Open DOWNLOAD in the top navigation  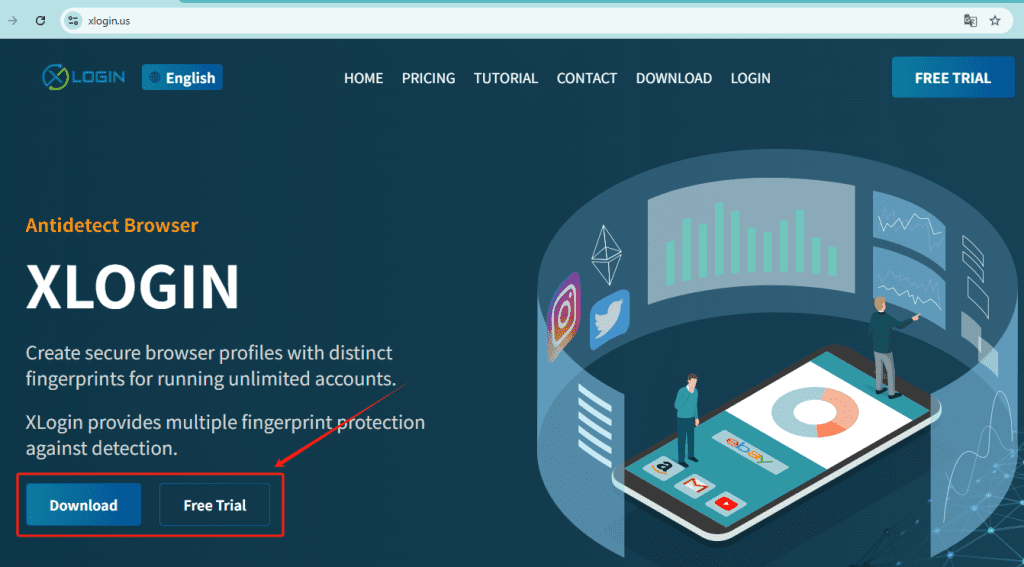click(x=674, y=78)
